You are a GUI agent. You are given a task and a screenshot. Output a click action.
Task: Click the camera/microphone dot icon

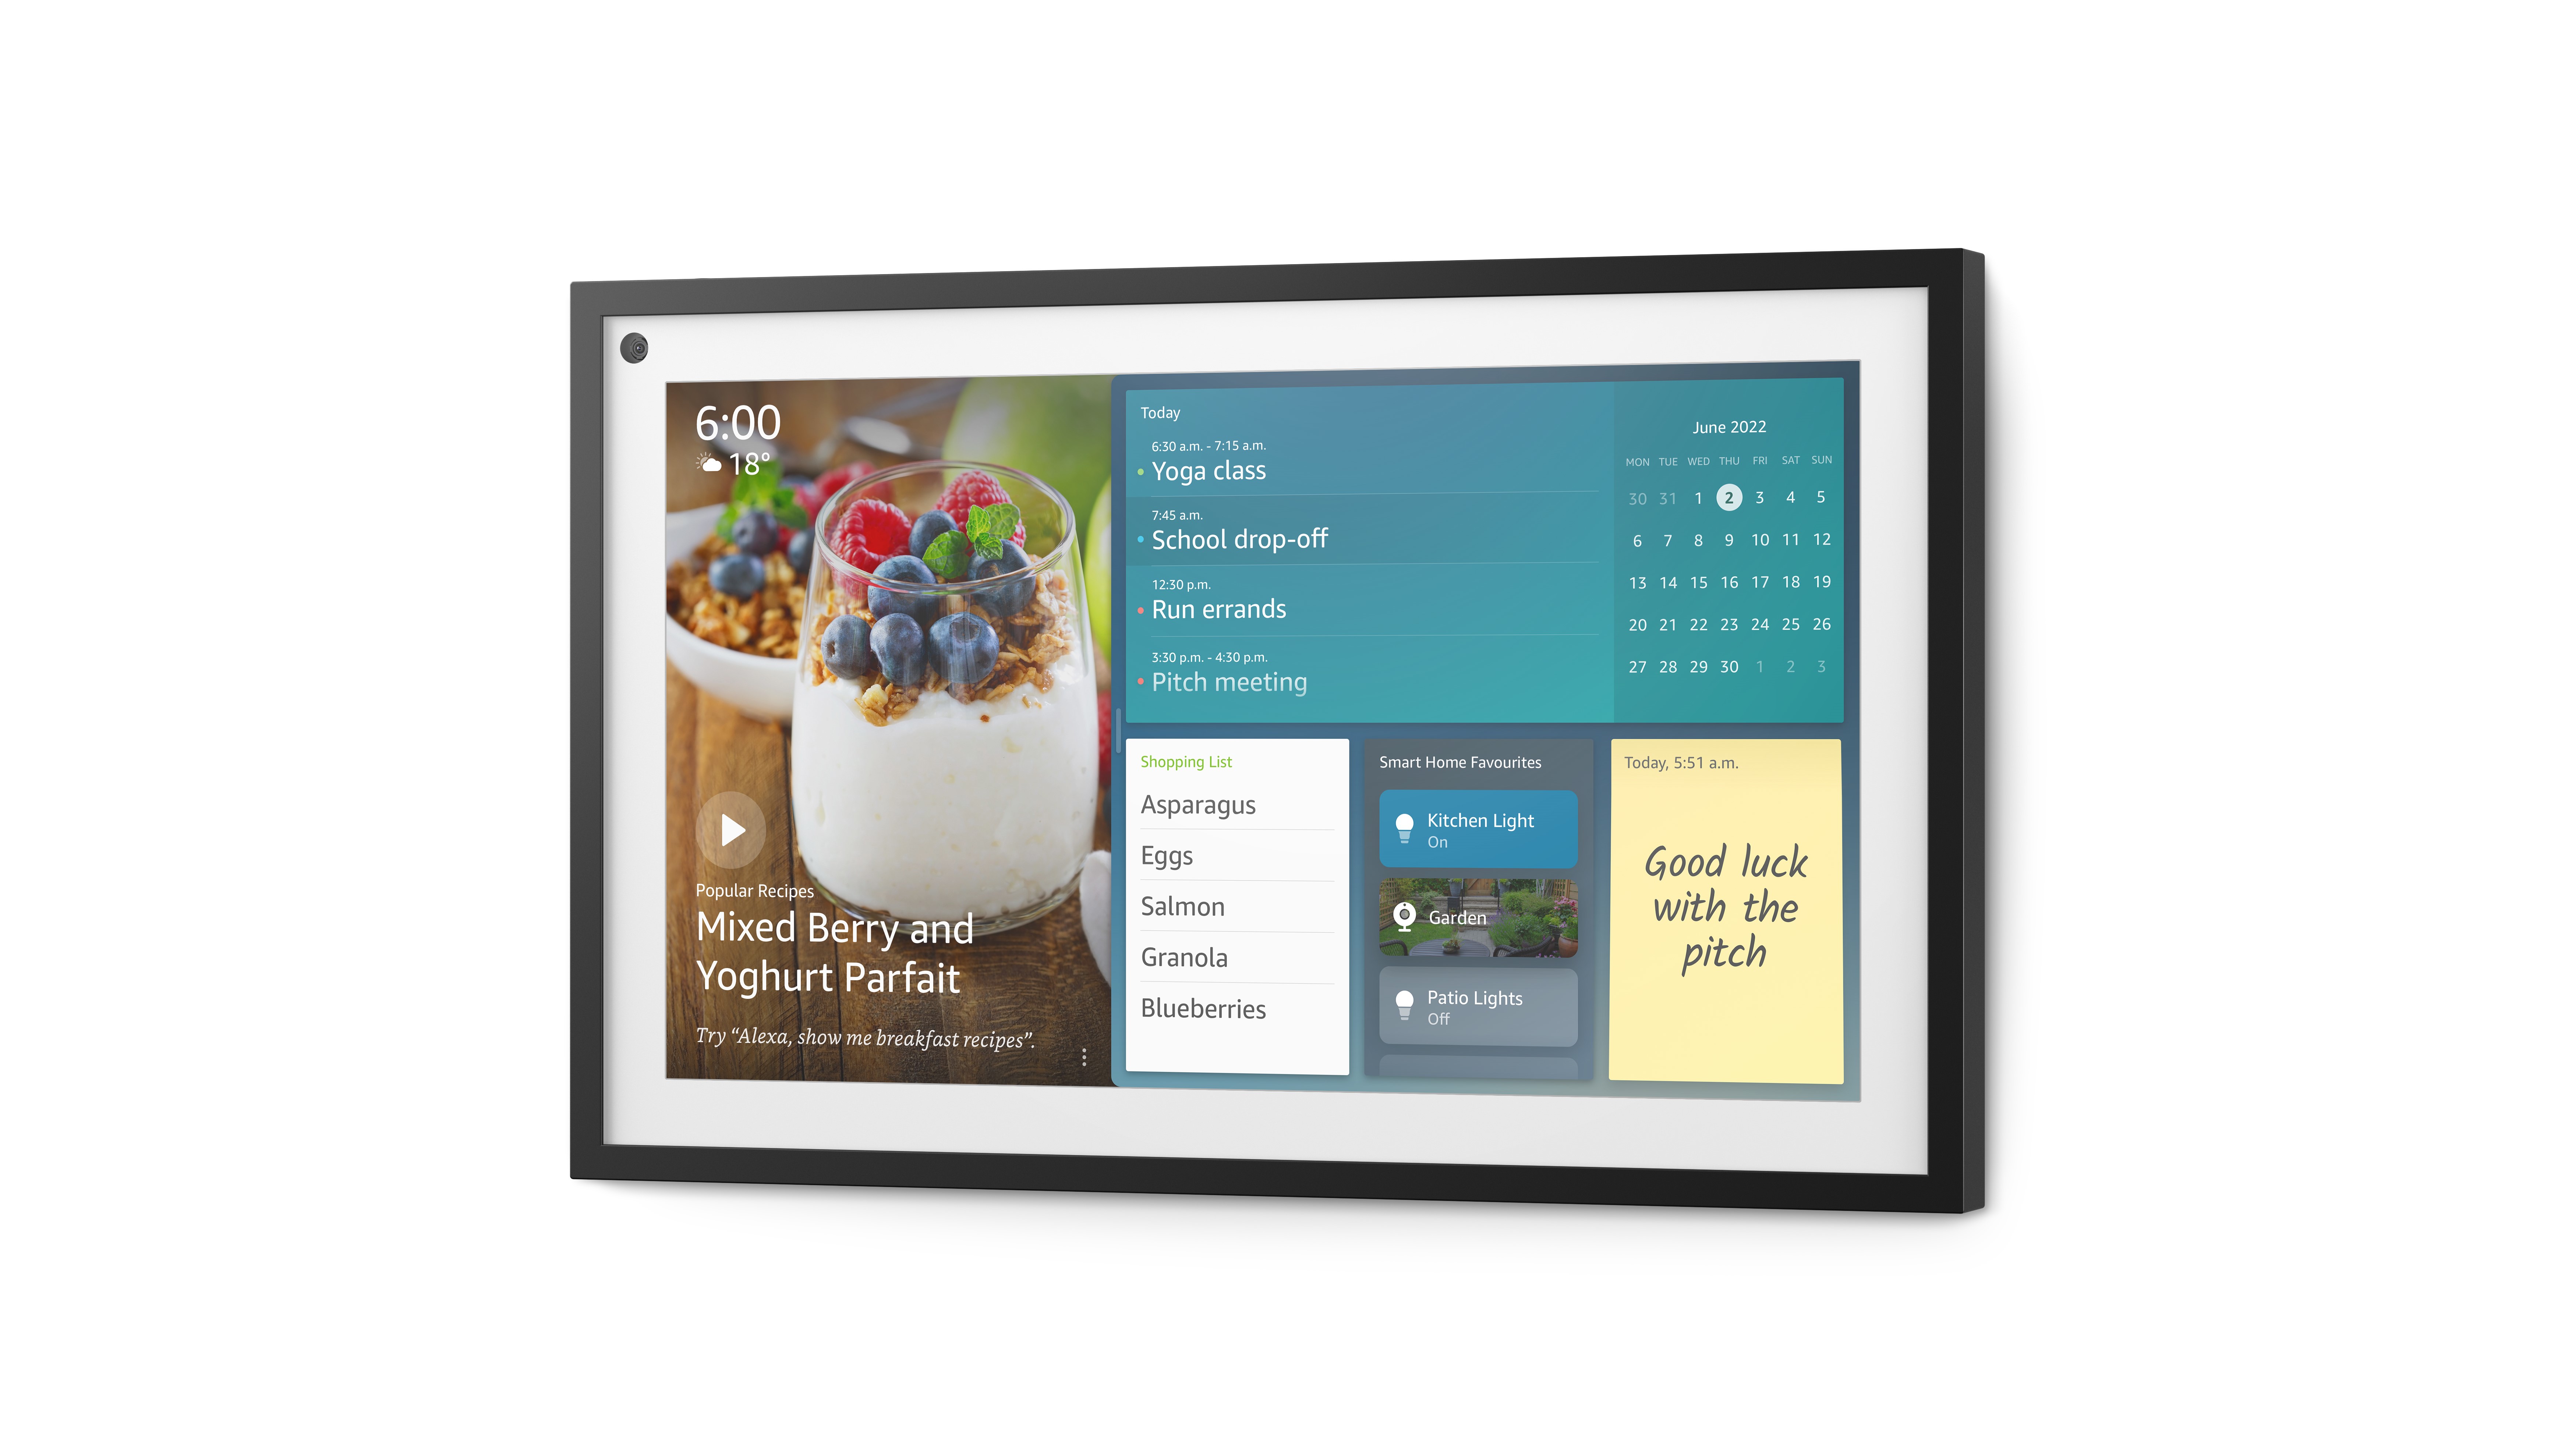(640, 348)
